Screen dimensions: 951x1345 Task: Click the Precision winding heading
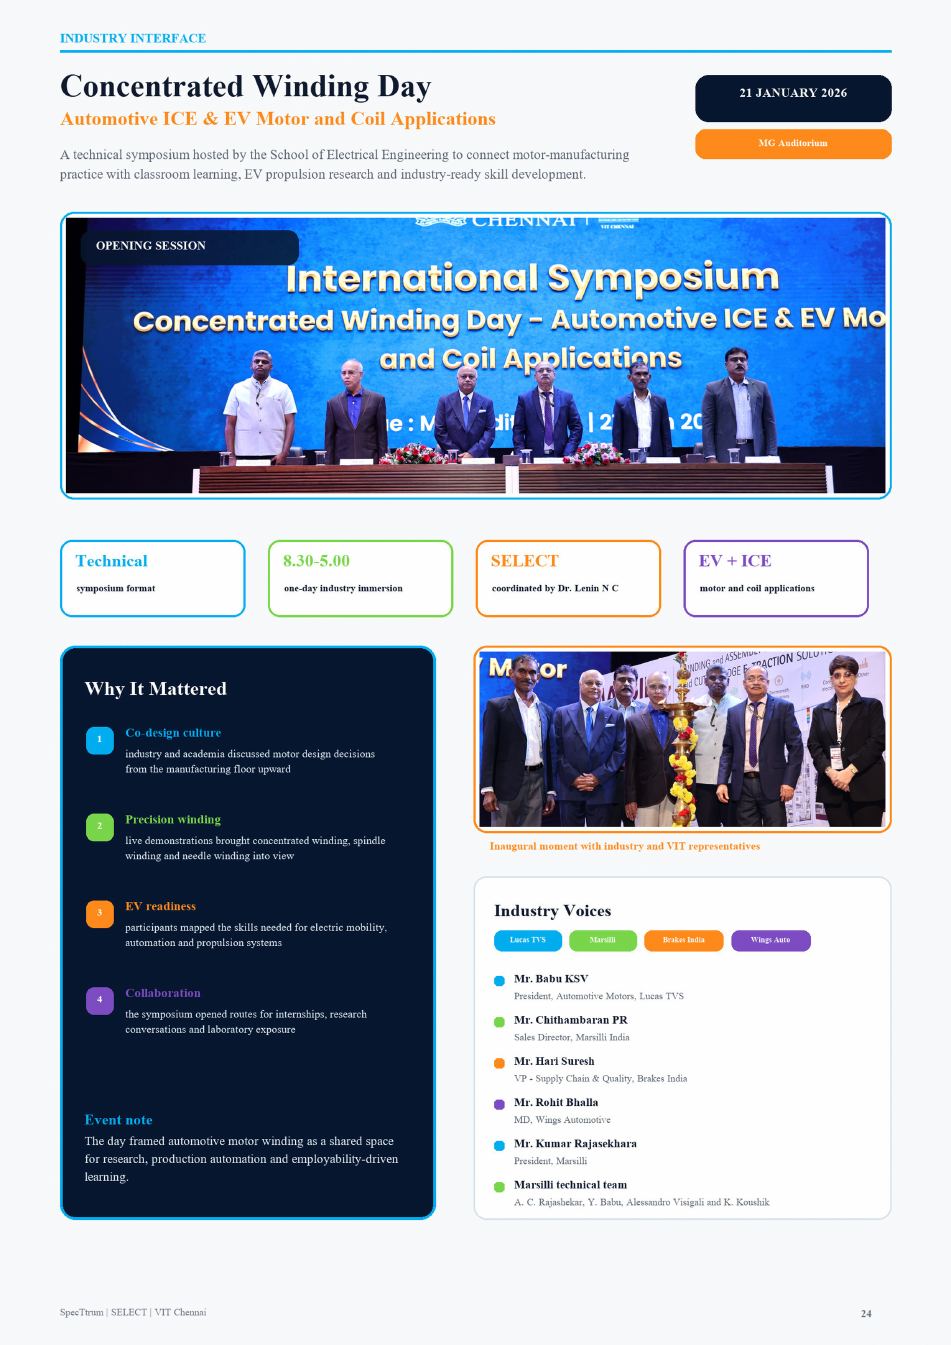(x=173, y=820)
